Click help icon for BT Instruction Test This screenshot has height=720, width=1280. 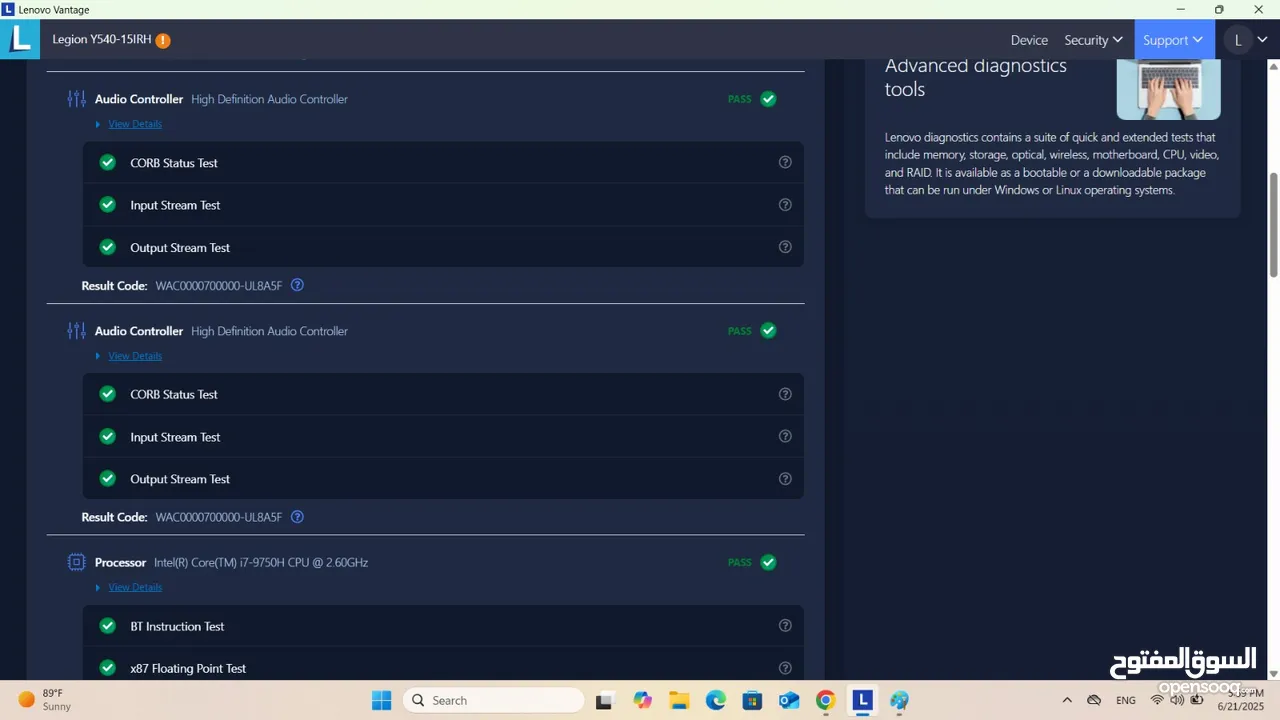click(785, 626)
